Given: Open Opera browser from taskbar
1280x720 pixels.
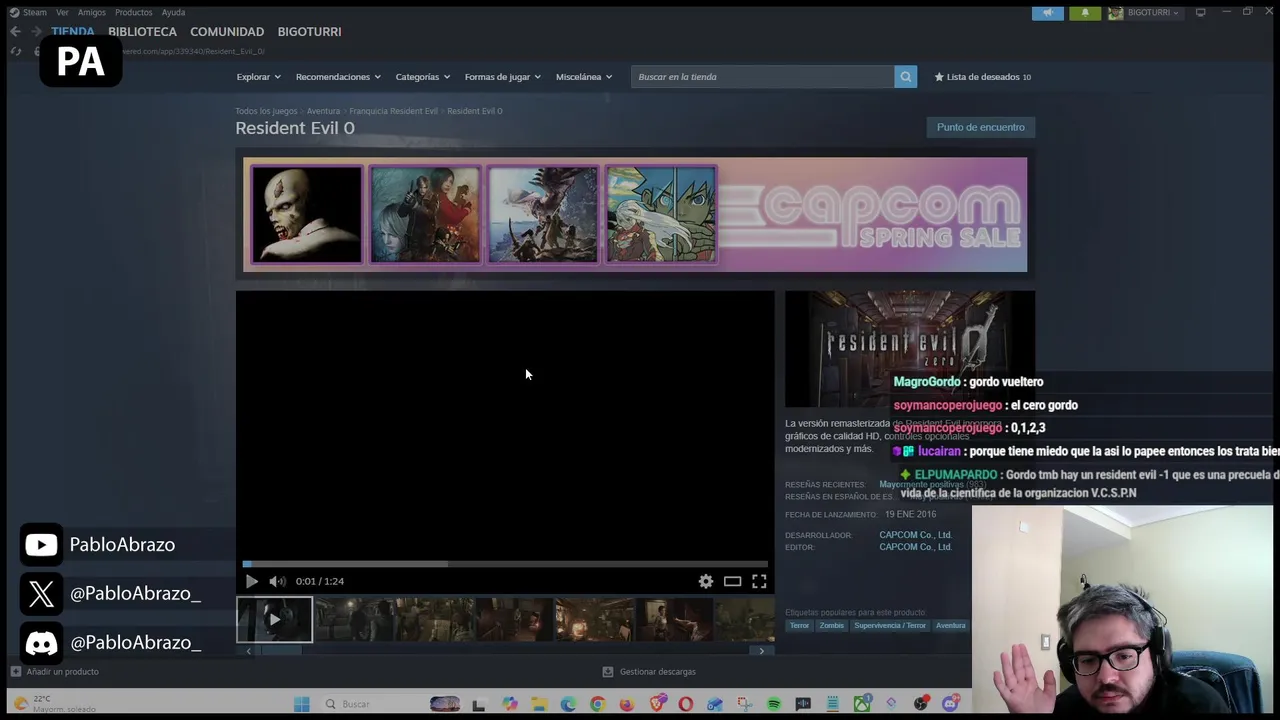Looking at the screenshot, I should click(685, 704).
